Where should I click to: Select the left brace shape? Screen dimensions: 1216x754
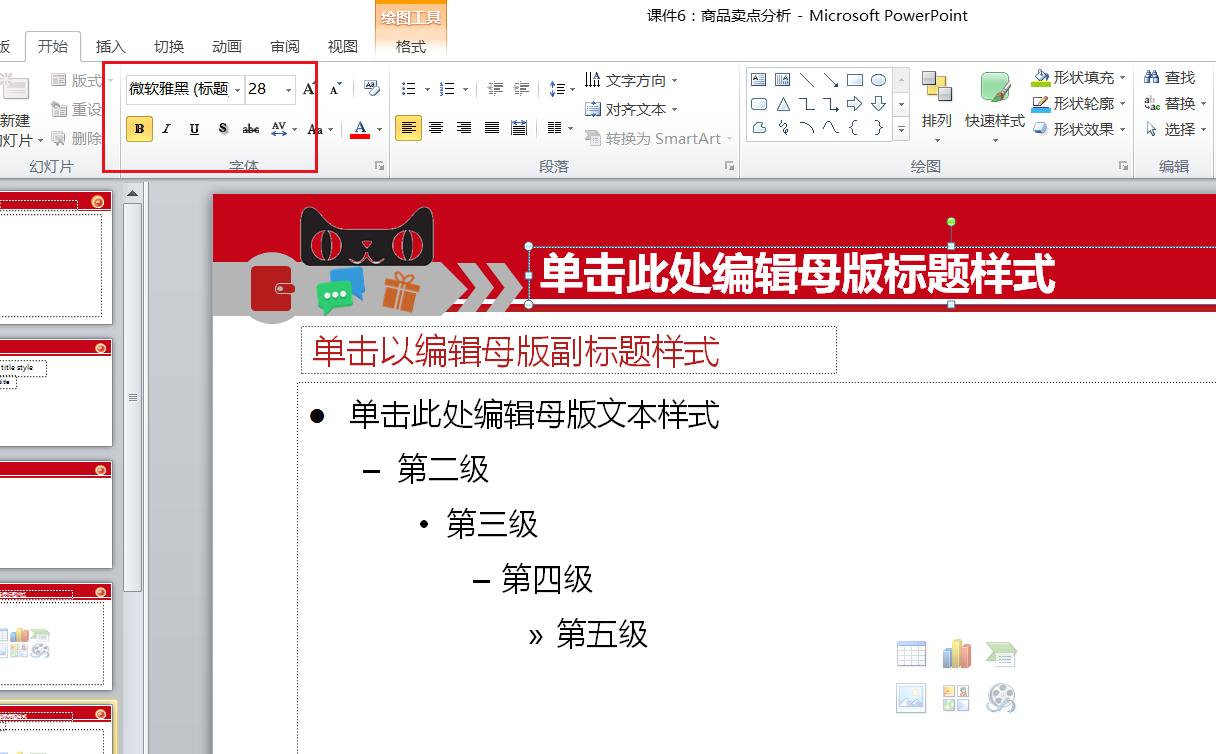pos(854,127)
